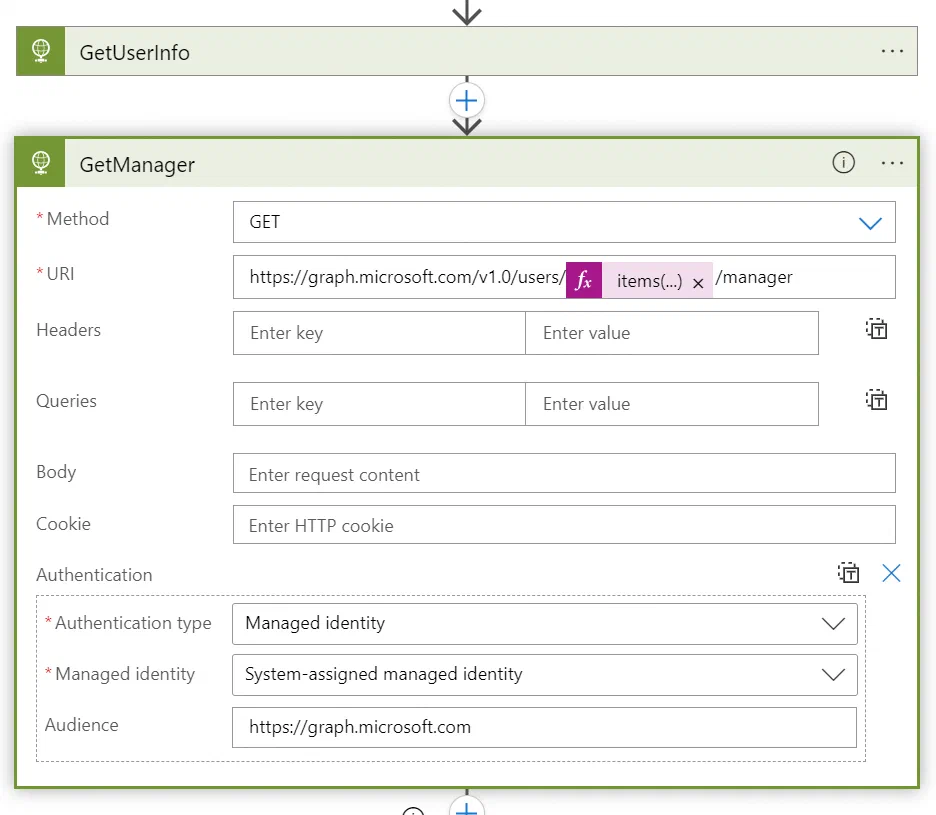
Task: Open the Managed identity dropdown
Action: click(x=544, y=675)
